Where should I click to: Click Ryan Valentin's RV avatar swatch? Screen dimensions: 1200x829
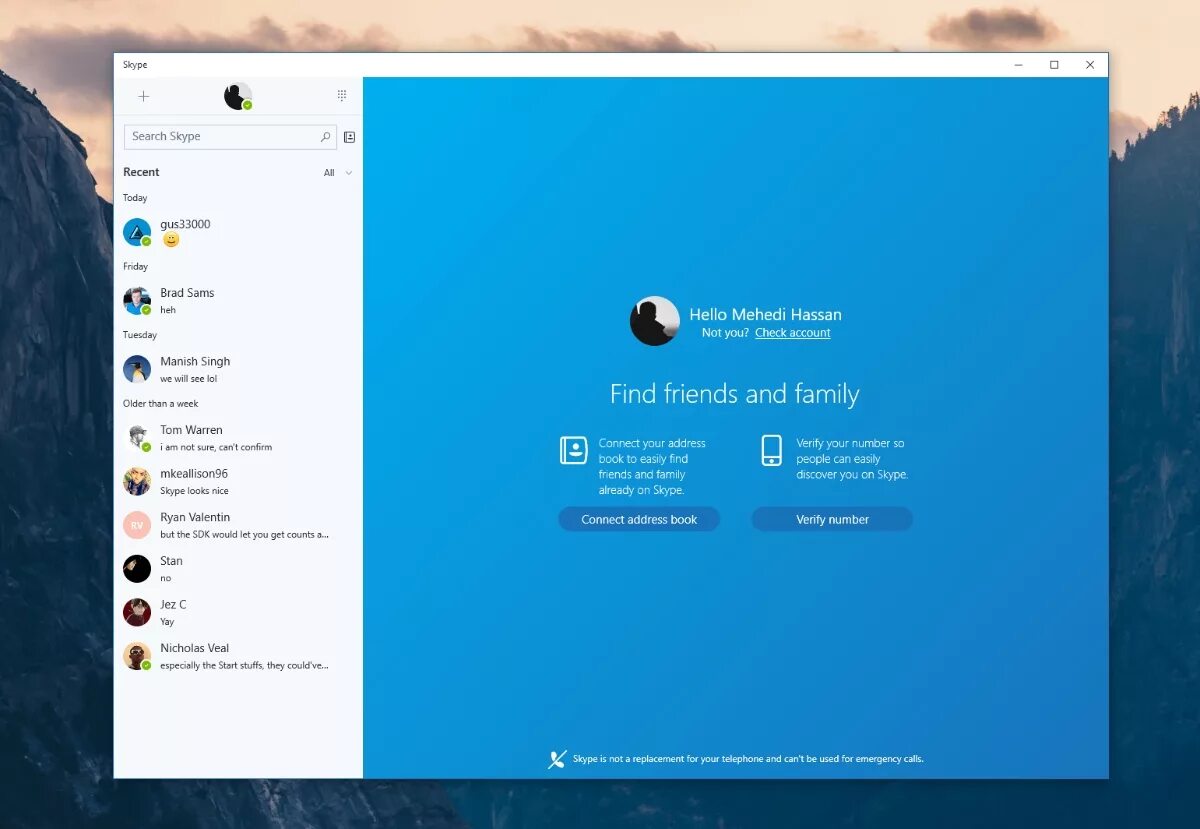pyautogui.click(x=136, y=524)
